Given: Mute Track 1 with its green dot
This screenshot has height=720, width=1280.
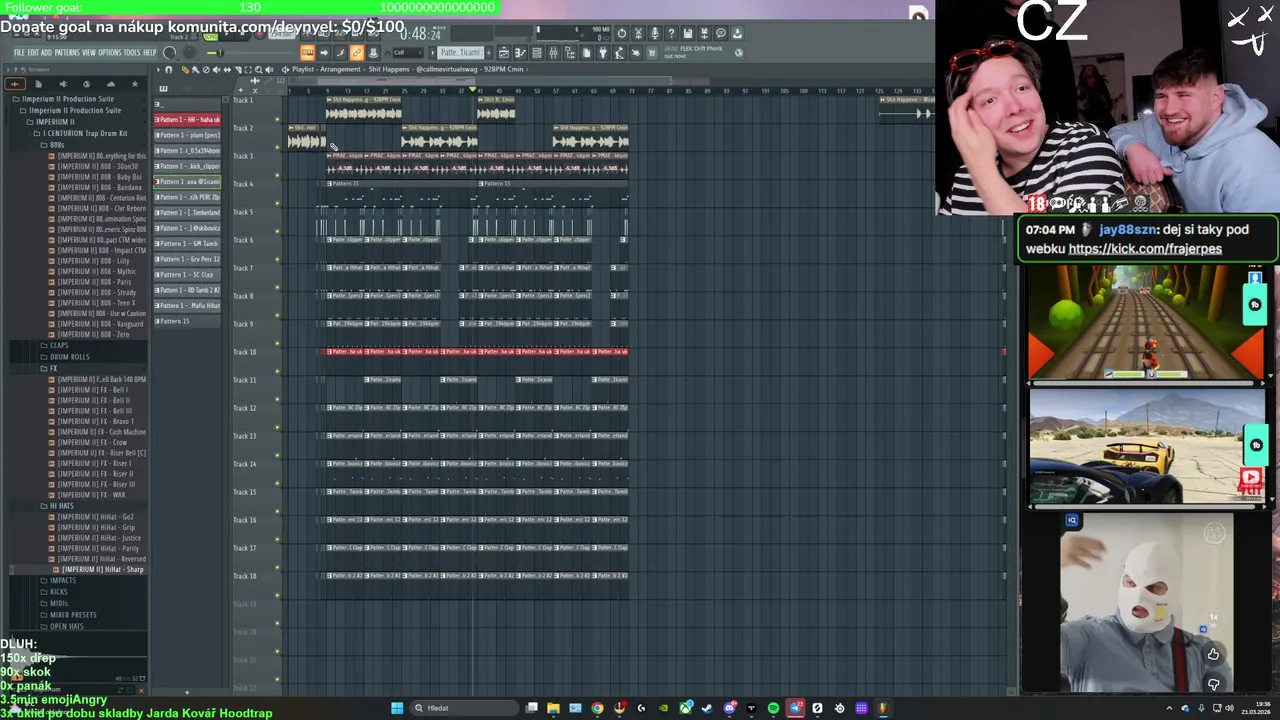Looking at the screenshot, I should (x=278, y=119).
